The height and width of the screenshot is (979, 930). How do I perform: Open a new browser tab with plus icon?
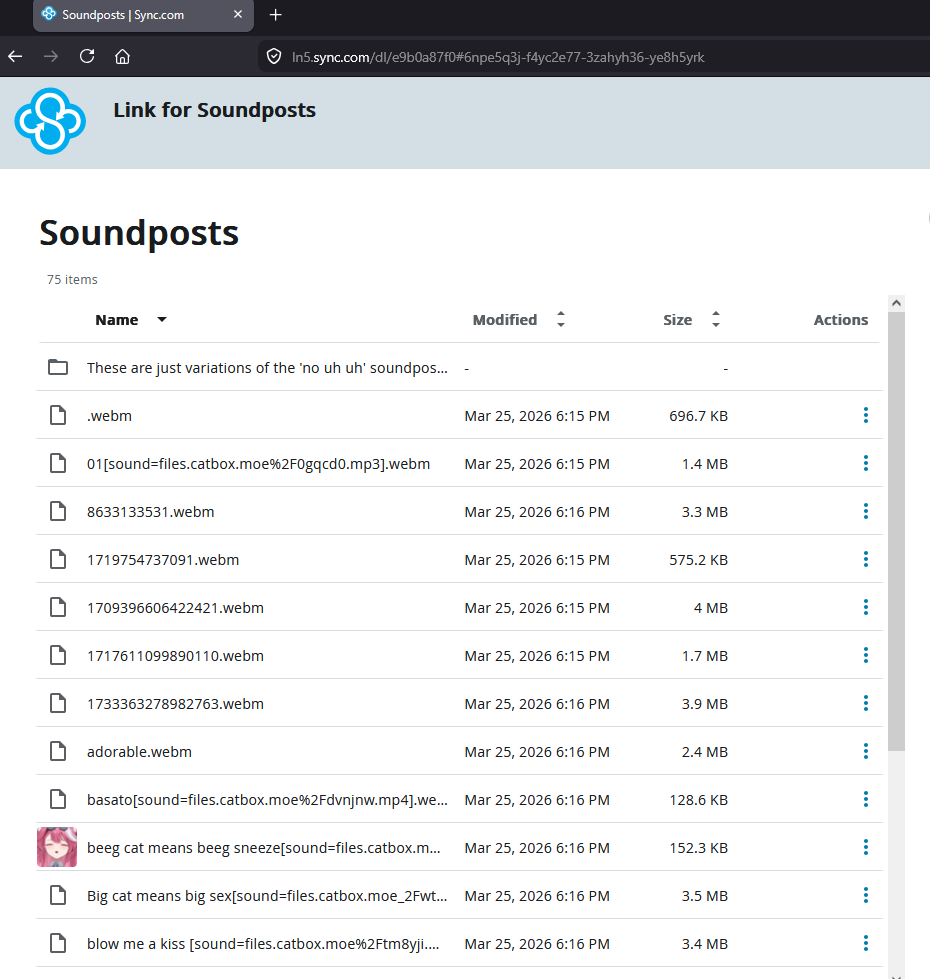[x=275, y=15]
